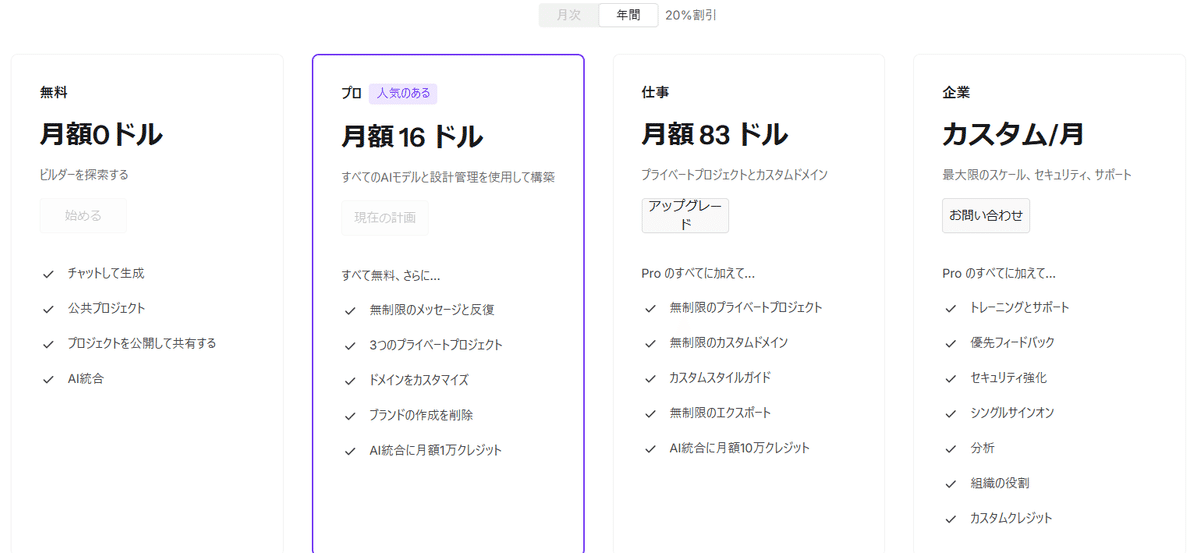Select the 月額 16 ドル Pro price heading

tap(411, 136)
